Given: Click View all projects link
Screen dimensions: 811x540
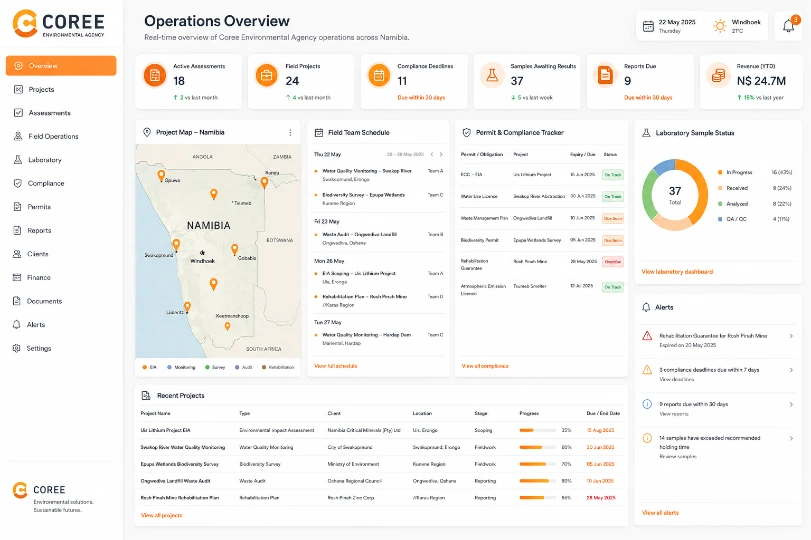Looking at the screenshot, I should (x=161, y=515).
